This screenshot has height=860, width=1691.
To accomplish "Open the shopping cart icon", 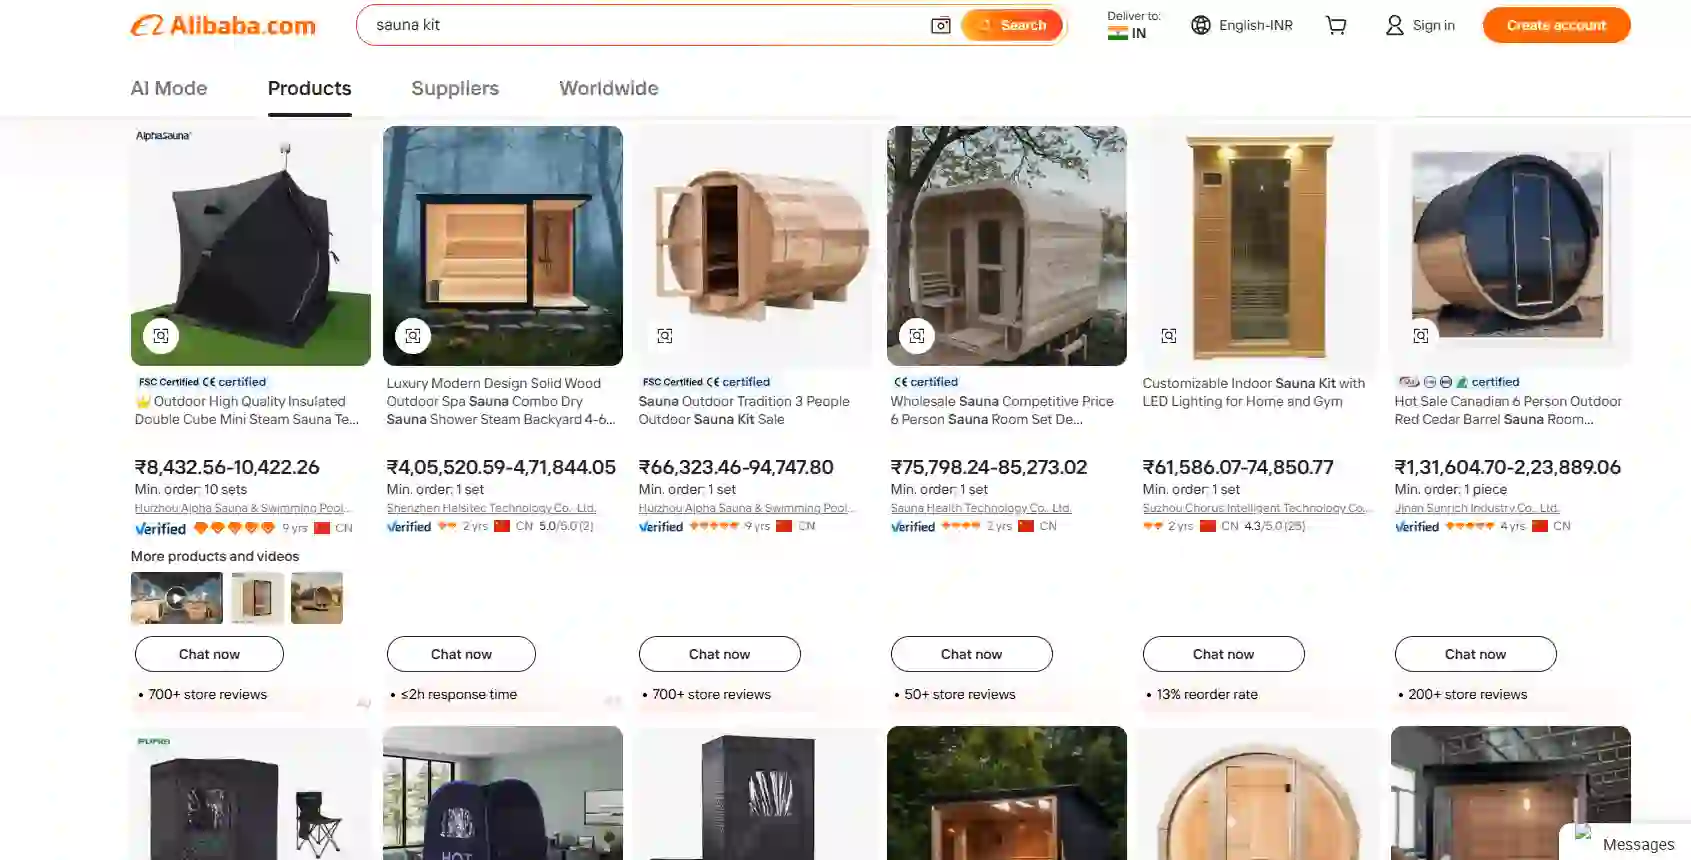I will (x=1336, y=25).
